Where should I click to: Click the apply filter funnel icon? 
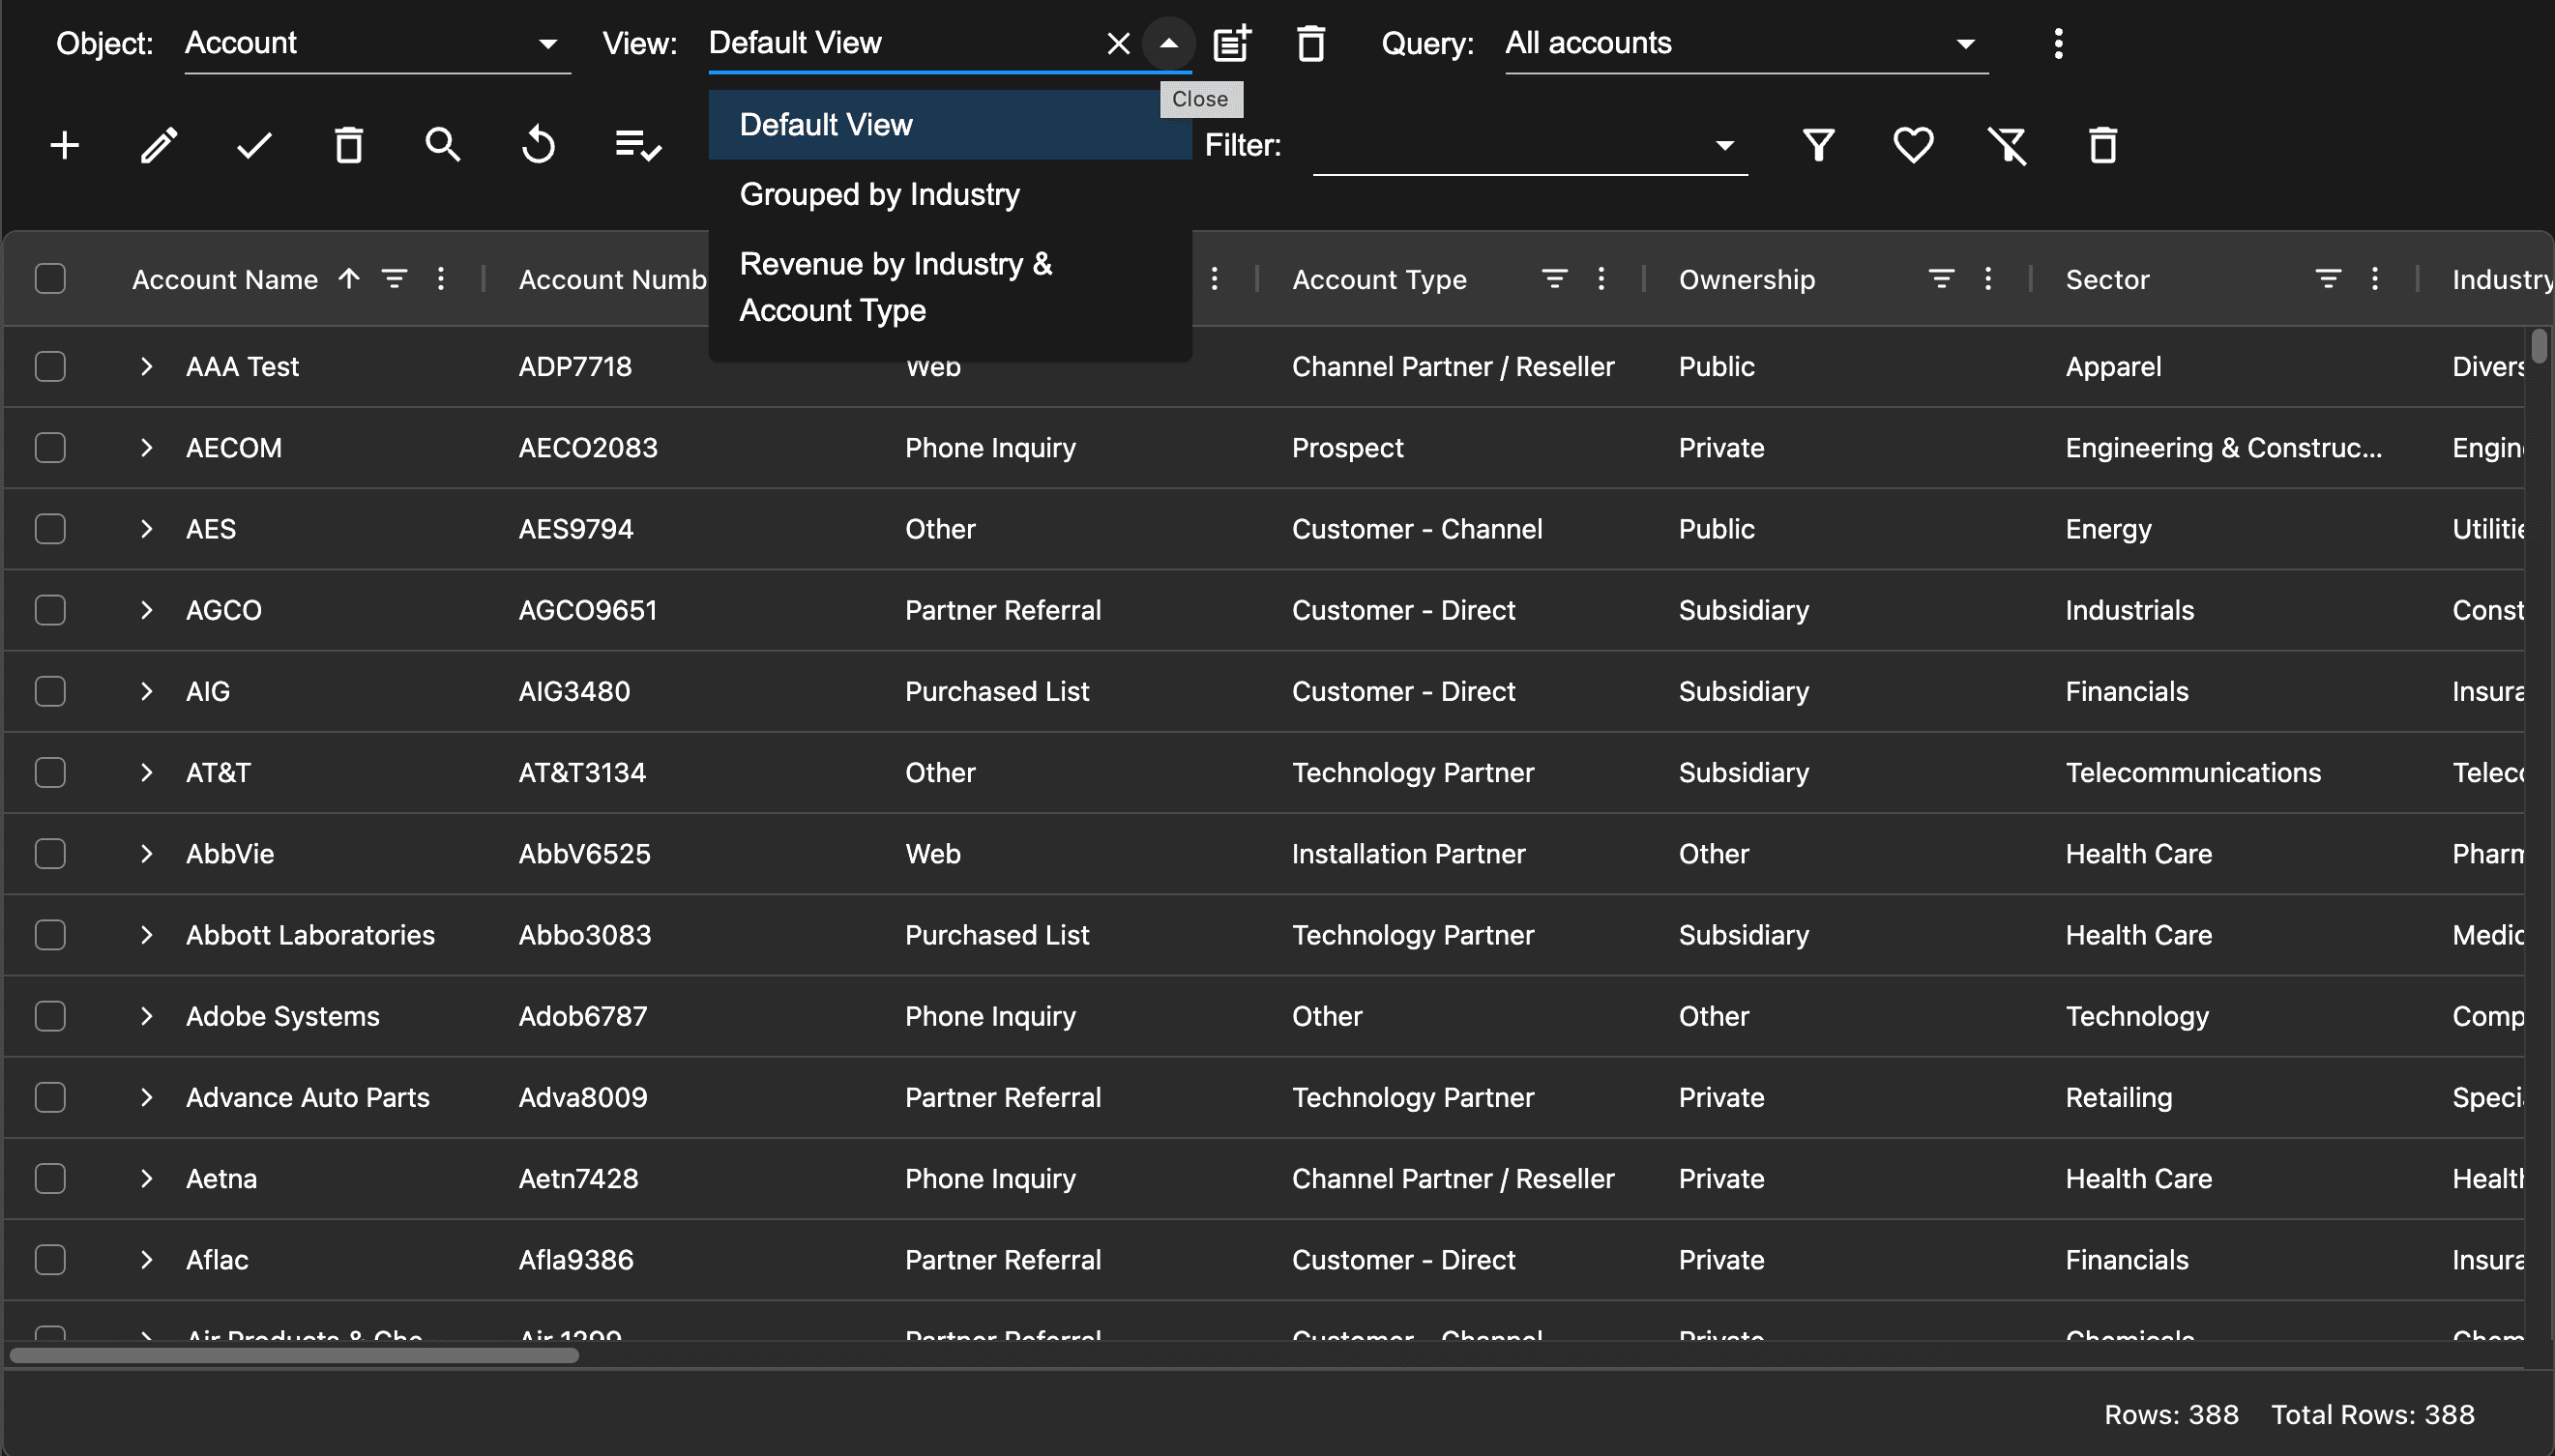click(1818, 146)
